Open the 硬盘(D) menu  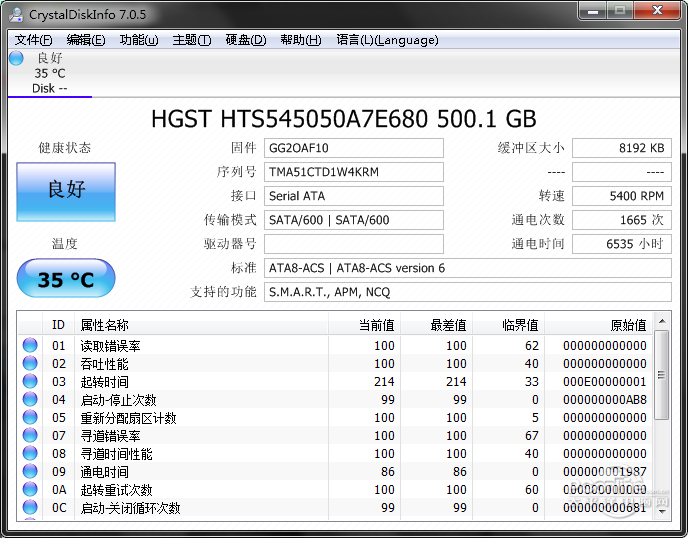tap(245, 40)
